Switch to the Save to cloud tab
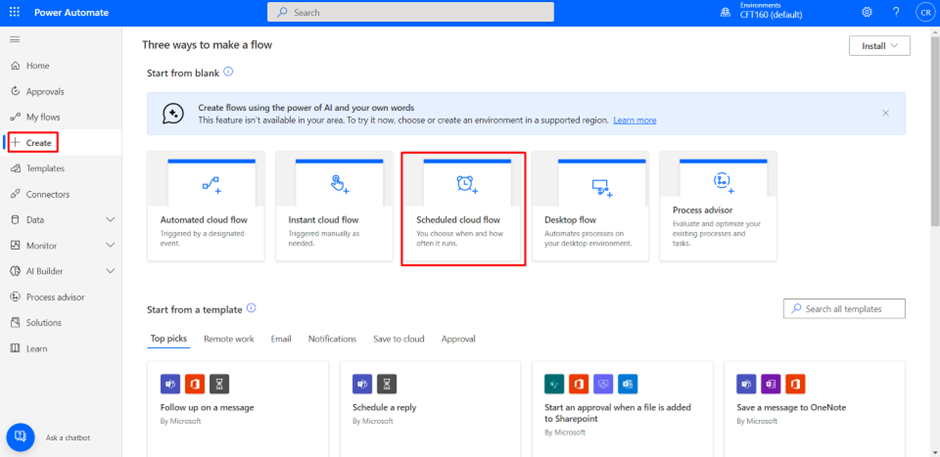The image size is (940, 457). click(399, 339)
